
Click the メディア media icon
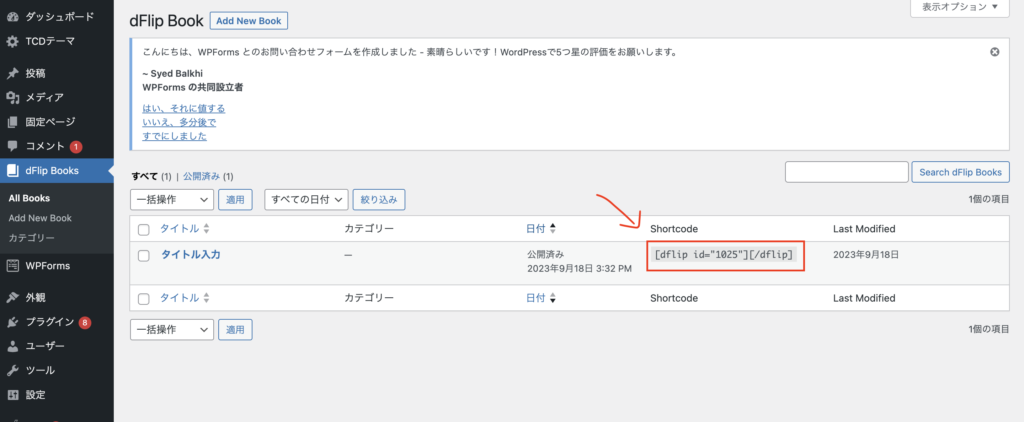pyautogui.click(x=12, y=97)
